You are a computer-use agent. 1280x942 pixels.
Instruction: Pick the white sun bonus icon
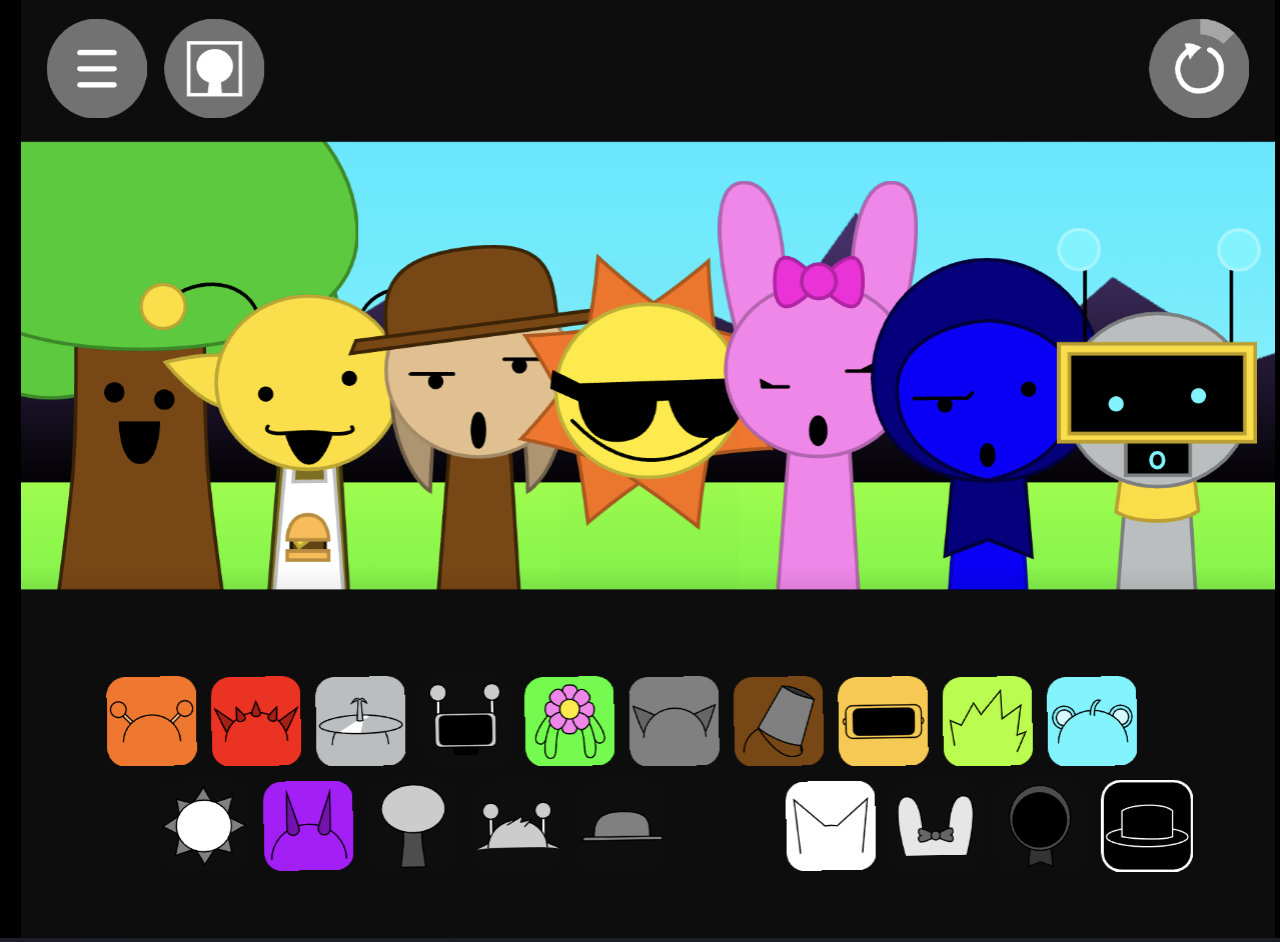(203, 826)
